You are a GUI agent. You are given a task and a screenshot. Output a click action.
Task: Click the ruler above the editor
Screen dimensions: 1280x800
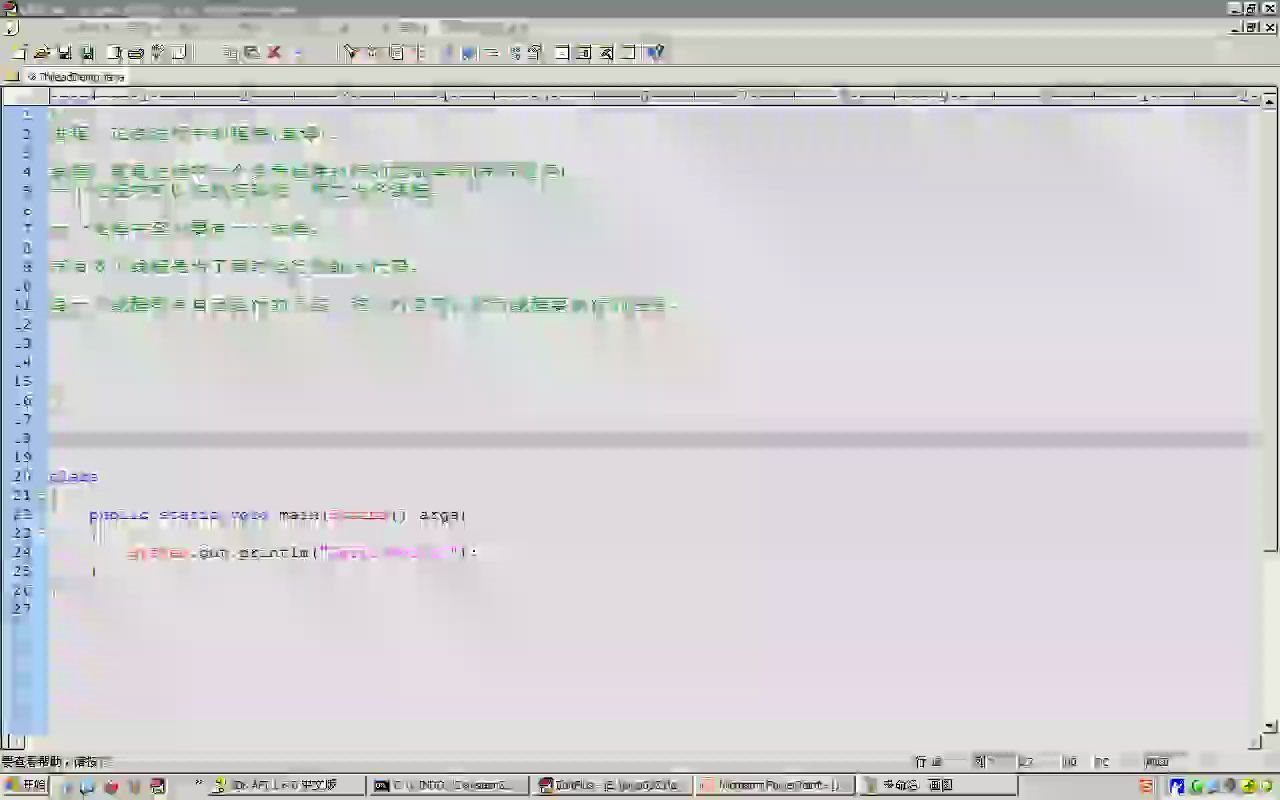click(x=654, y=97)
